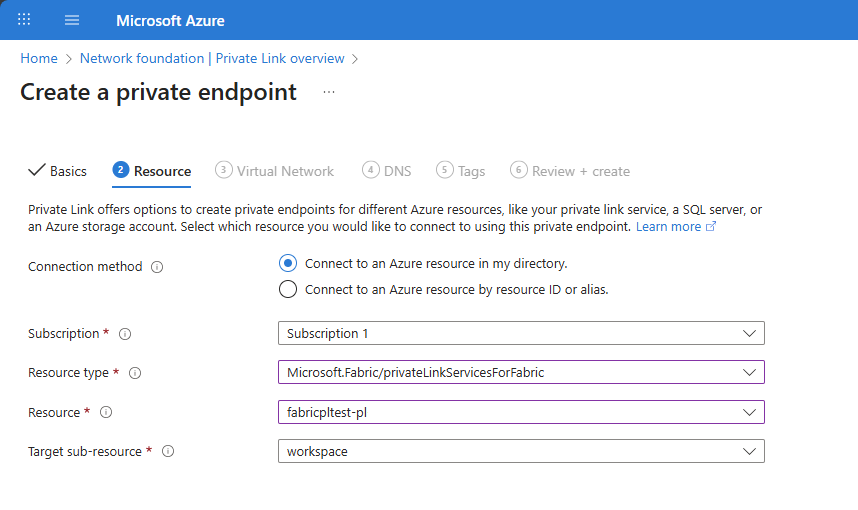
Task: Expand the Target sub-resource workspace dropdown
Action: (x=521, y=451)
